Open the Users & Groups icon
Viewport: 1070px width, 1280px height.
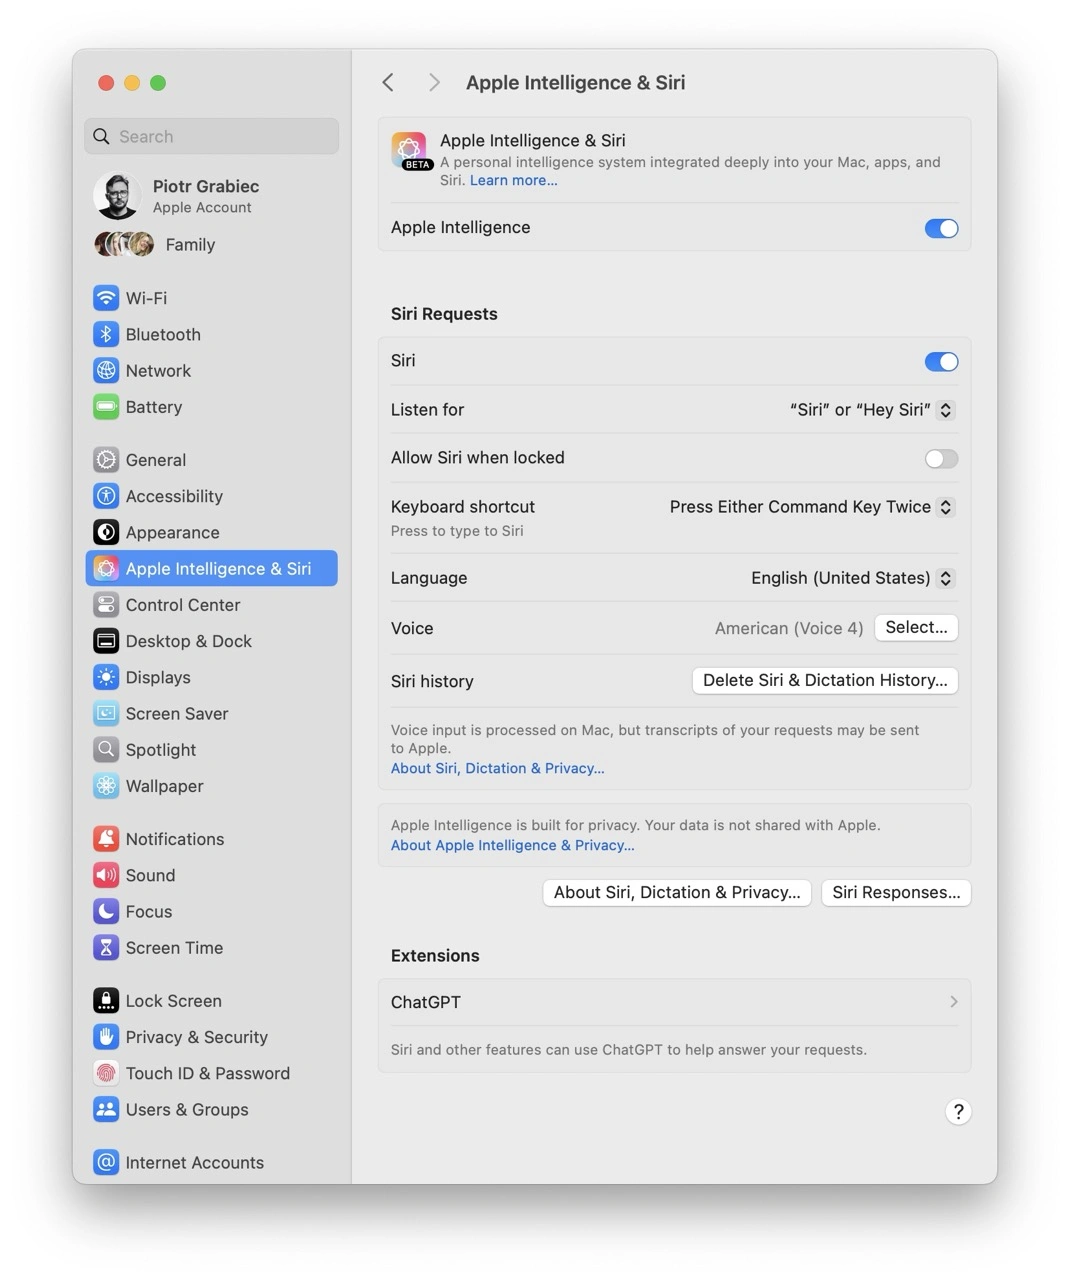(106, 1109)
